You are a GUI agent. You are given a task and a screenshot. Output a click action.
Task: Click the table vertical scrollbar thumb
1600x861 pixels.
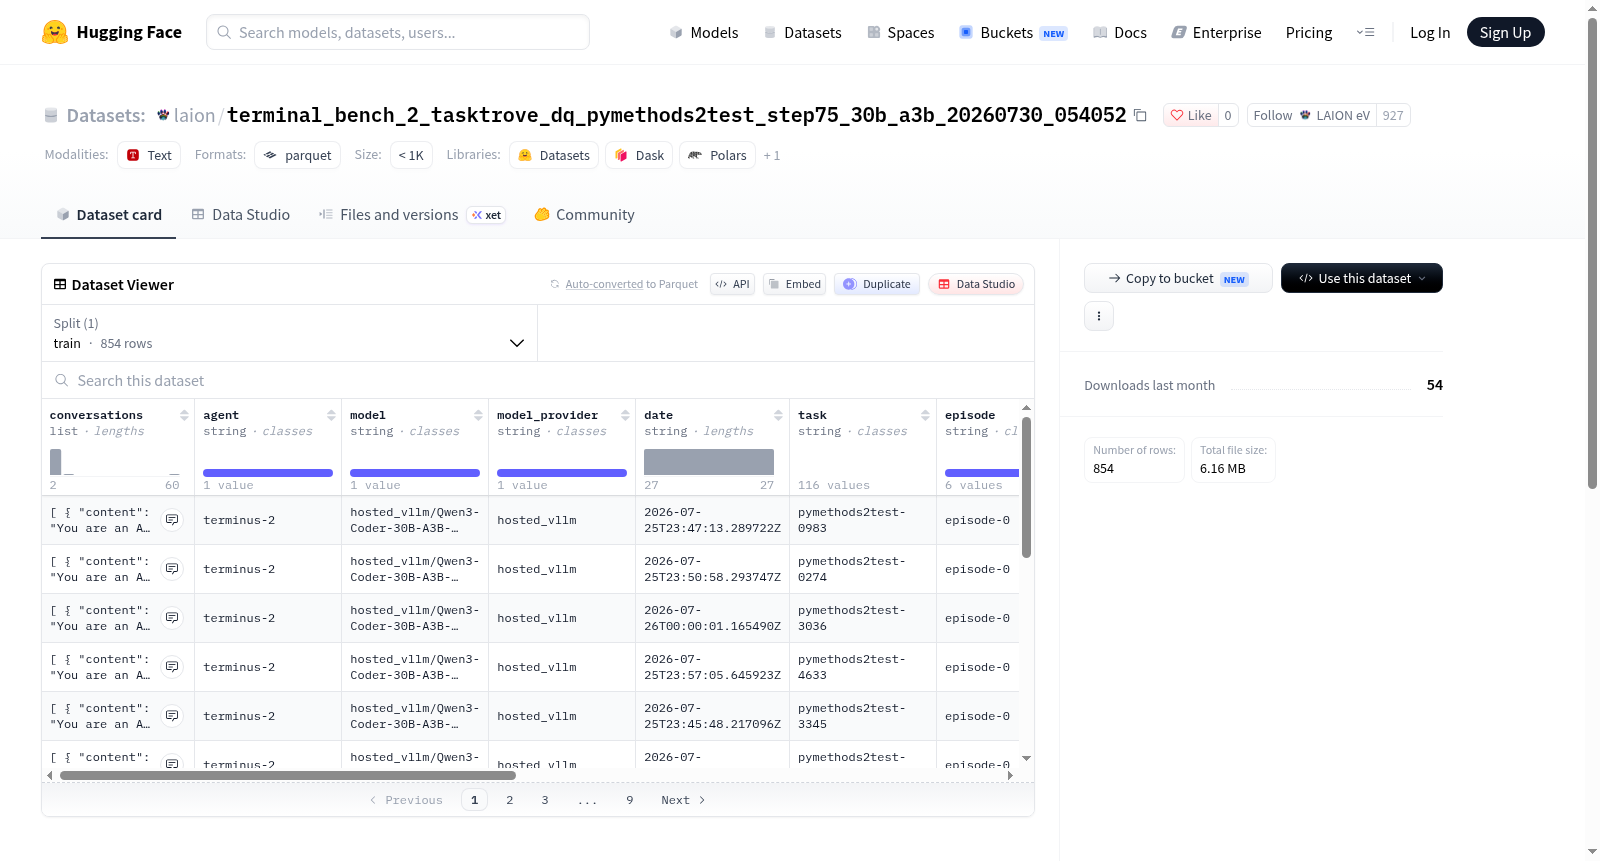(1026, 487)
